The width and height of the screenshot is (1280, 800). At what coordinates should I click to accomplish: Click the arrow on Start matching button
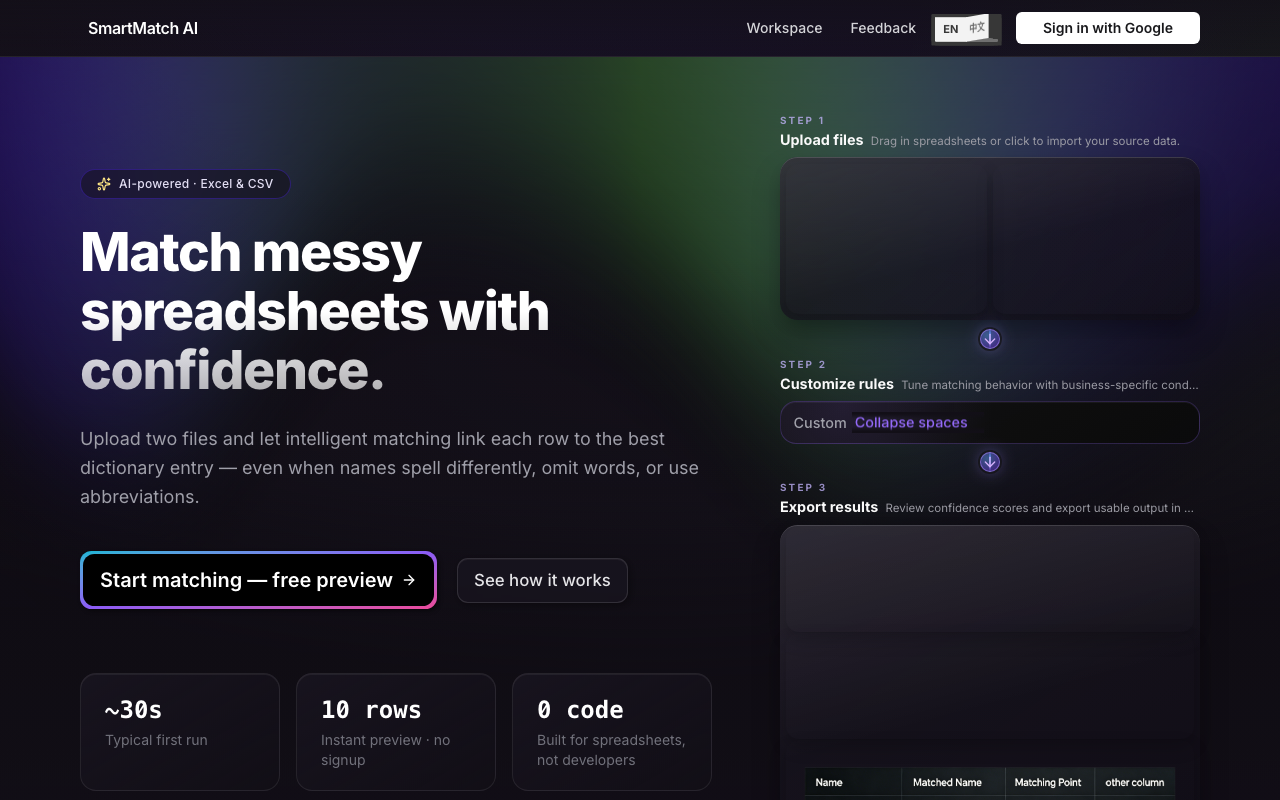point(409,580)
